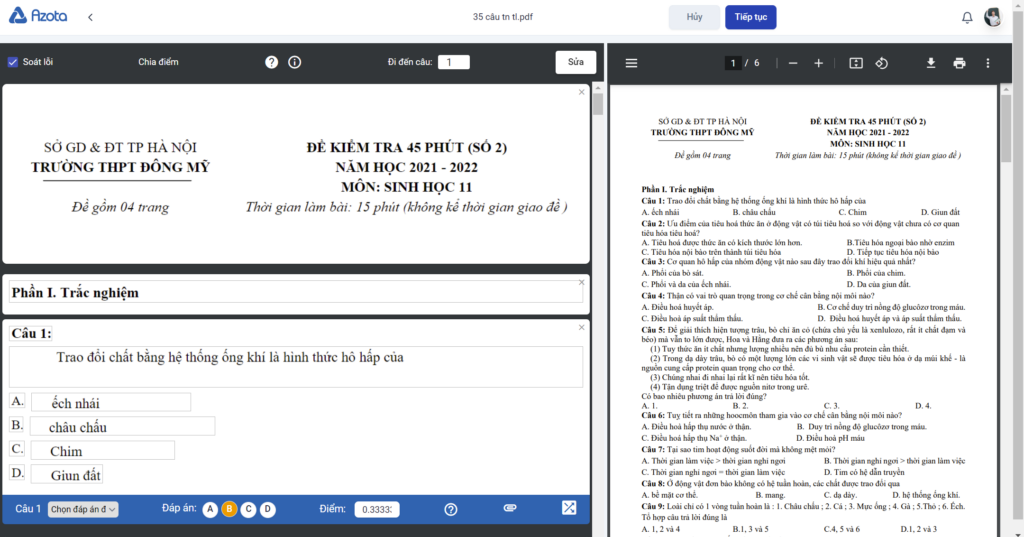Select answer C as correct
This screenshot has width=1024, height=537.
[248, 510]
